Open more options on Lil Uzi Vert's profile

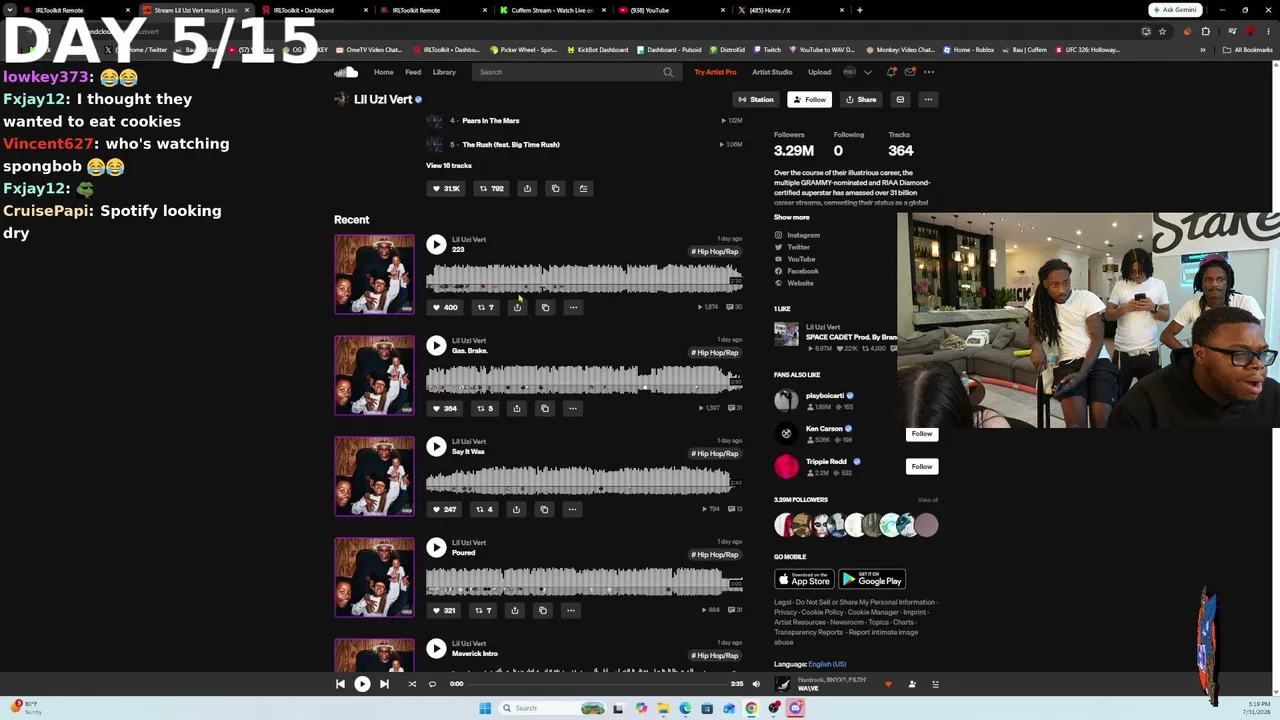pyautogui.click(x=928, y=100)
